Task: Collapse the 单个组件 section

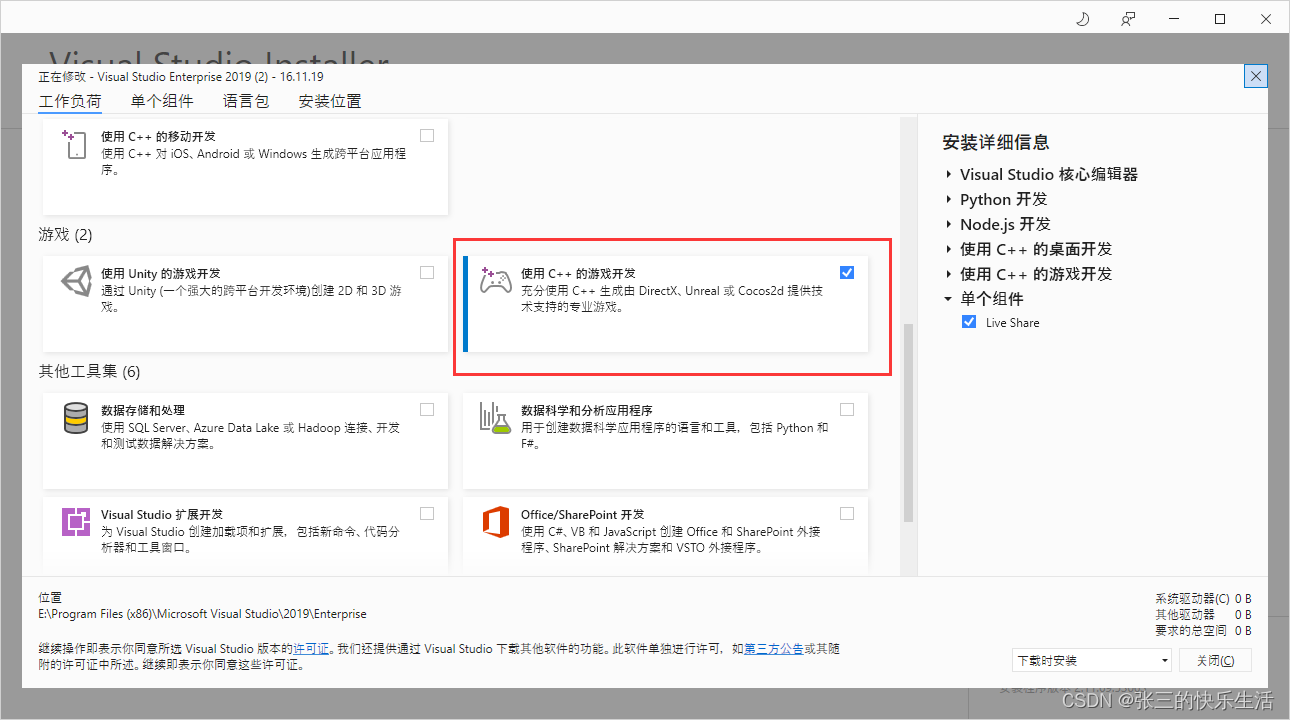Action: click(x=948, y=299)
